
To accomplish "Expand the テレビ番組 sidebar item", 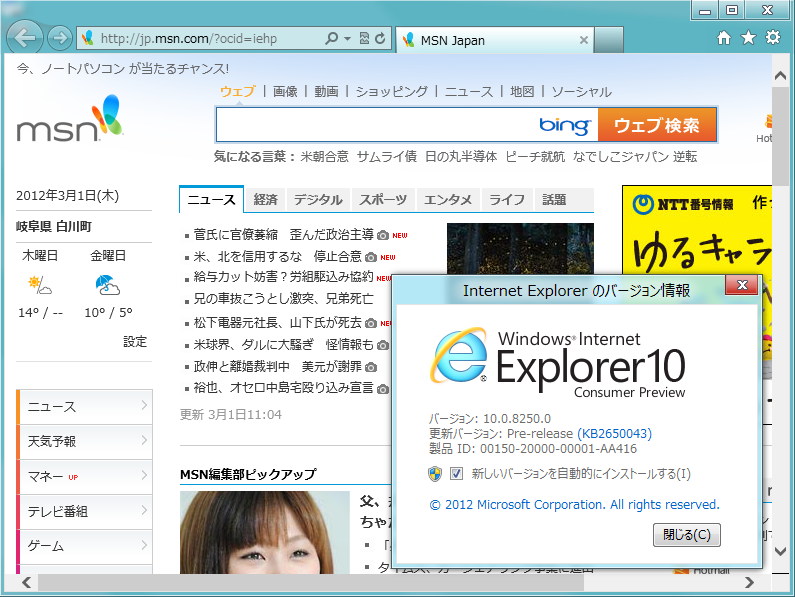I will click(85, 511).
